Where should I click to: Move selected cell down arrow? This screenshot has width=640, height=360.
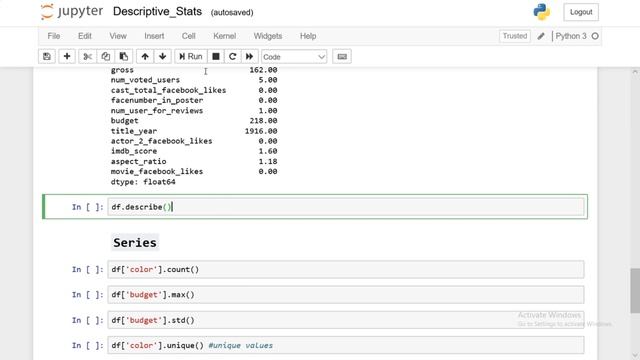coord(162,57)
